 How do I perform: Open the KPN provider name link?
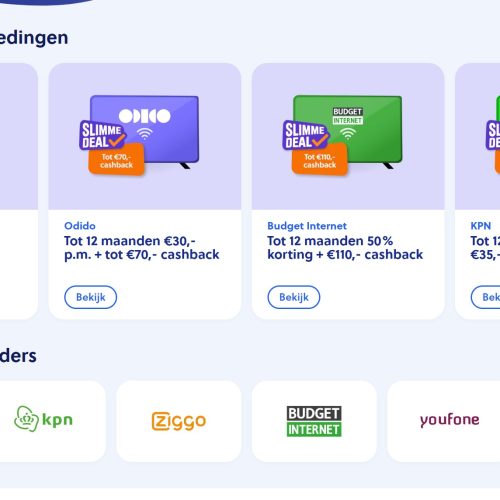pyautogui.click(x=481, y=226)
